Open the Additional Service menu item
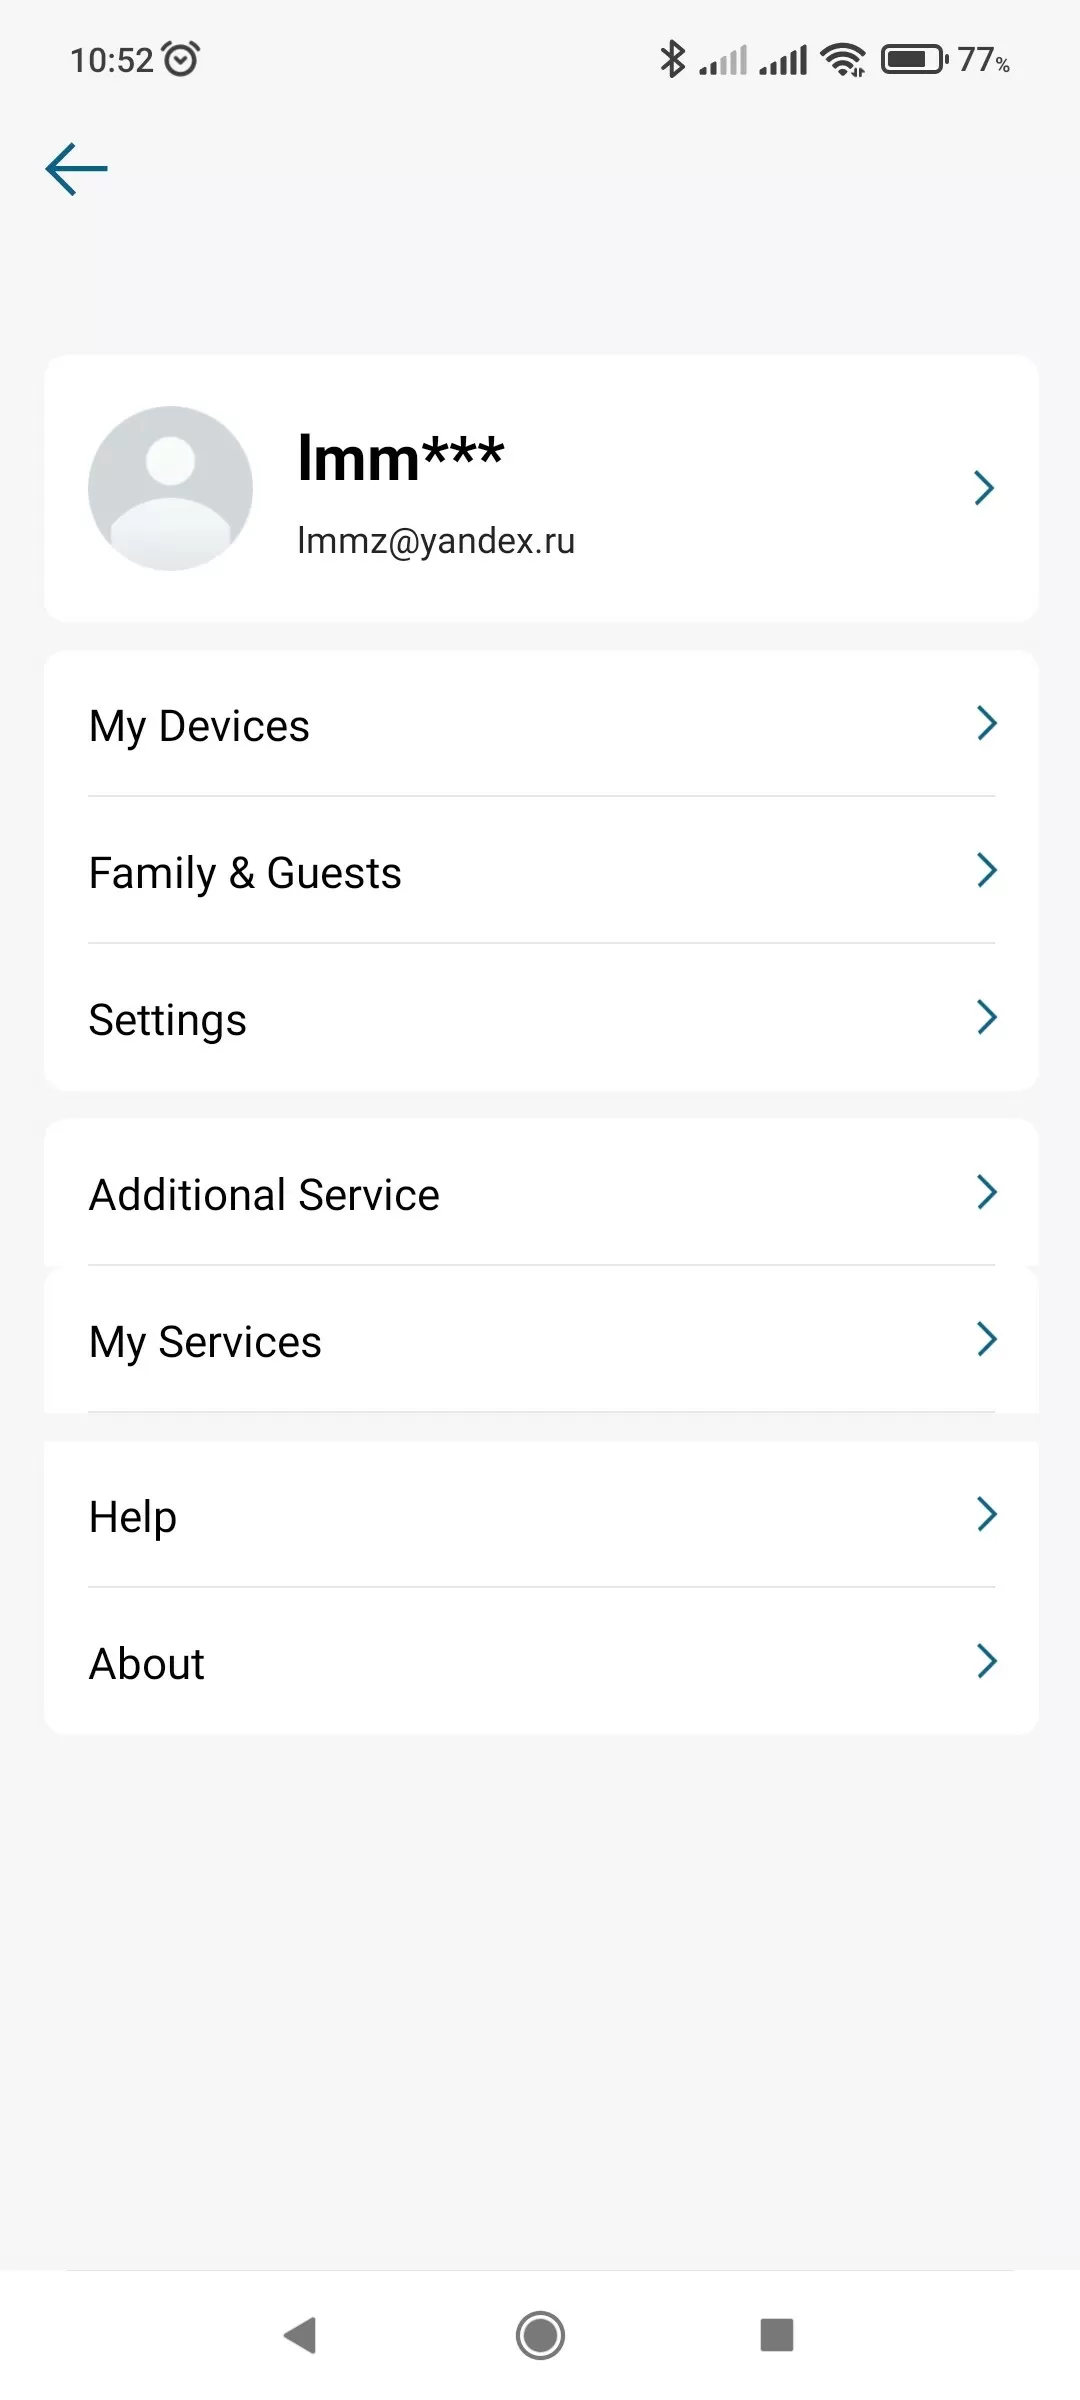 264,1194
